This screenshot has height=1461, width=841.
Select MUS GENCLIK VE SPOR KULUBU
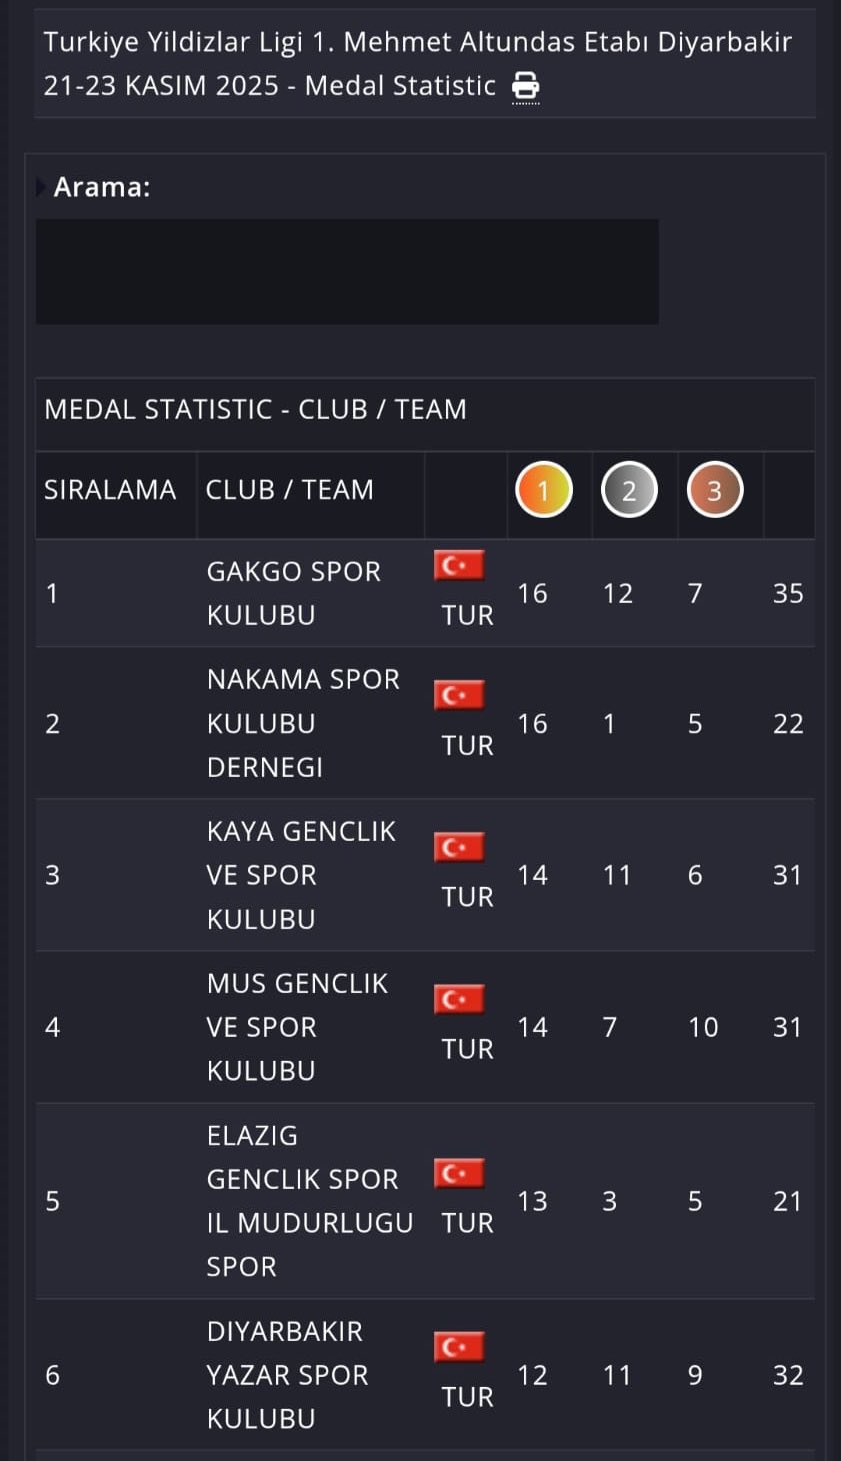click(x=296, y=1027)
